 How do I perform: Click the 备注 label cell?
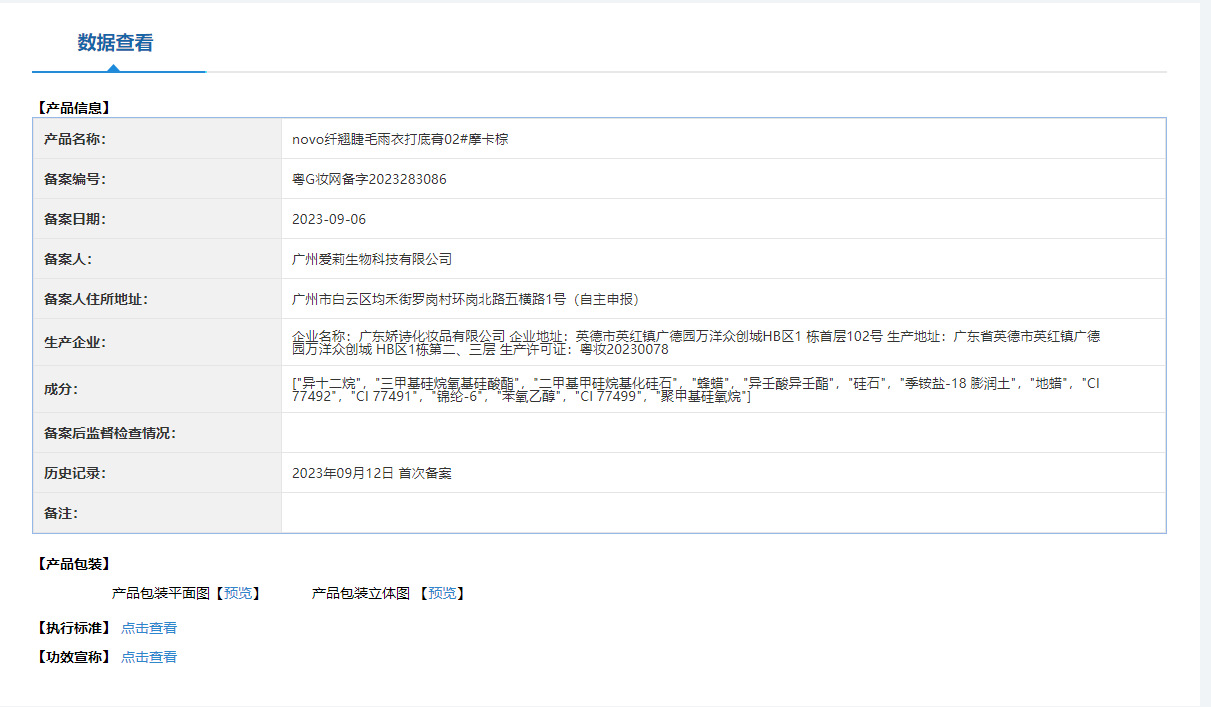pos(157,513)
